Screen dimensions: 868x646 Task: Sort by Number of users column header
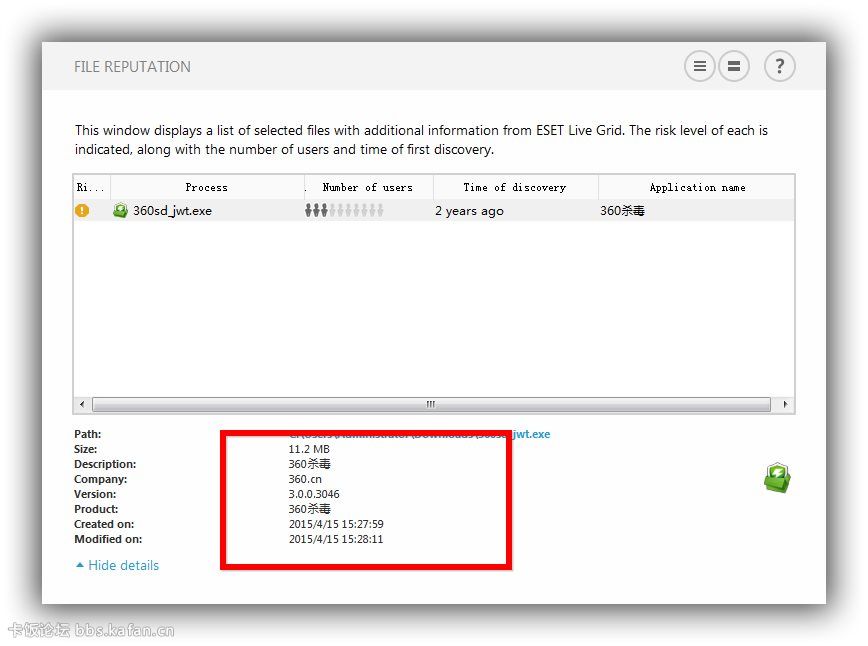pos(368,187)
